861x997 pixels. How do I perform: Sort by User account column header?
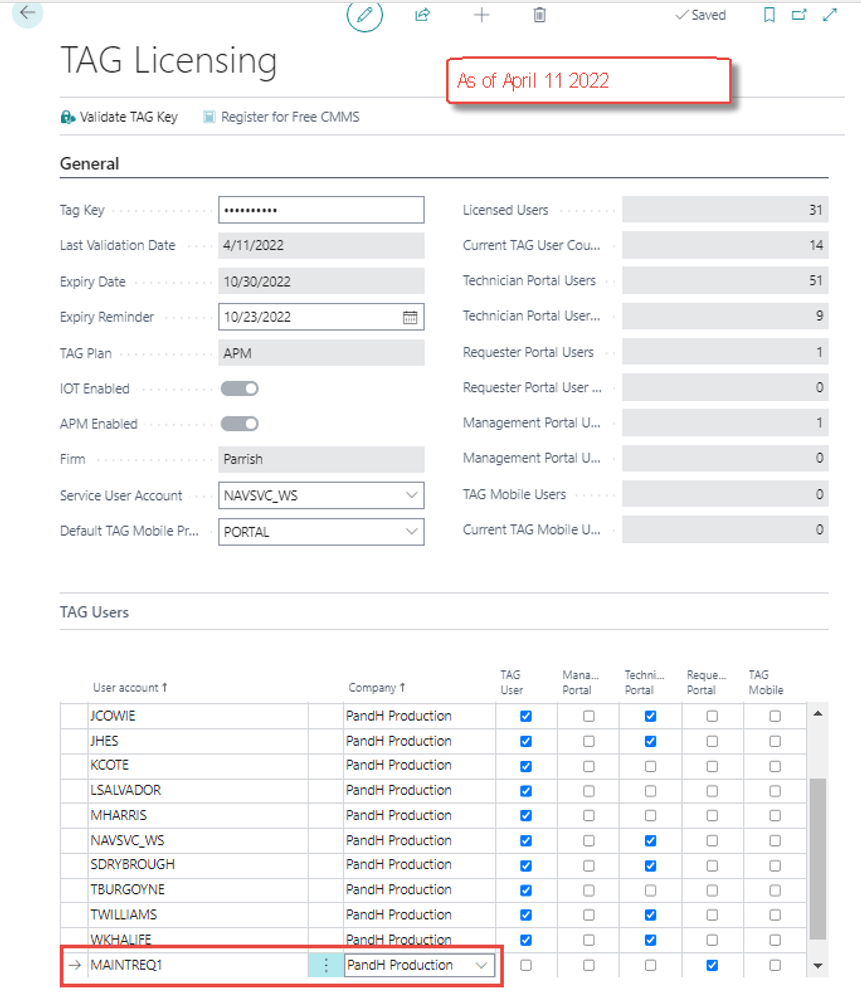tap(130, 688)
